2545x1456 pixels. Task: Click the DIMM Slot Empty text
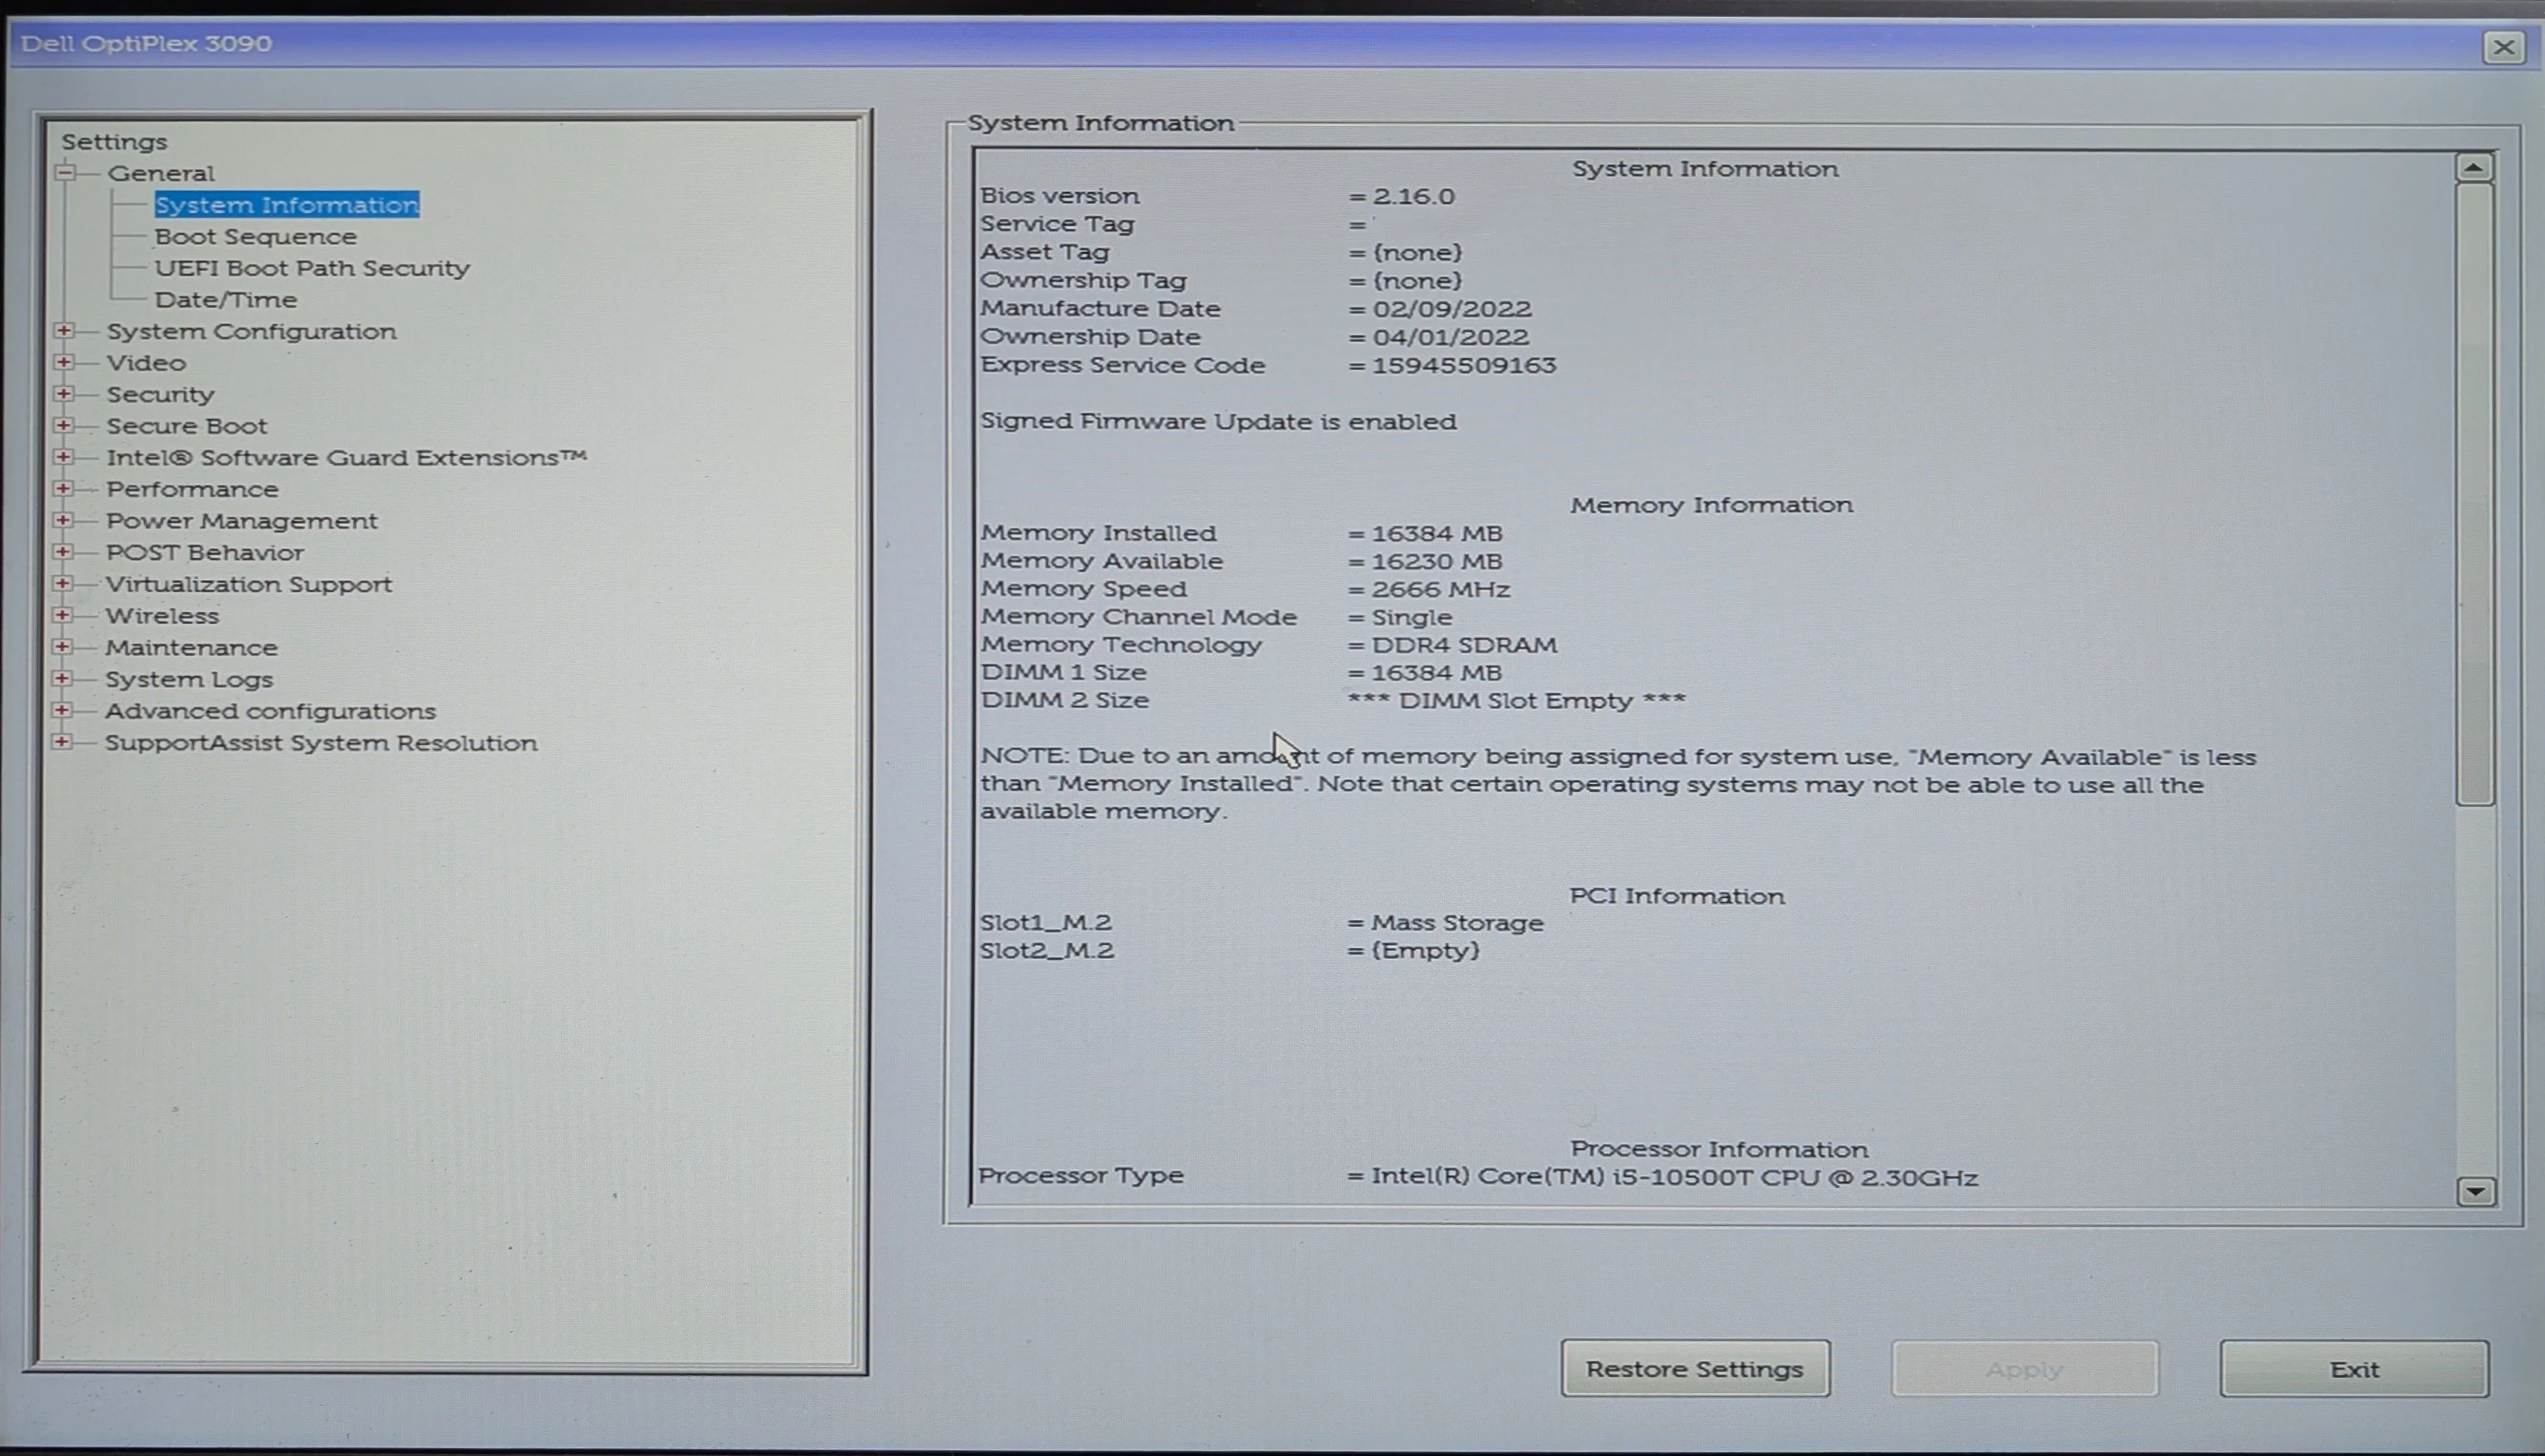pos(1516,701)
